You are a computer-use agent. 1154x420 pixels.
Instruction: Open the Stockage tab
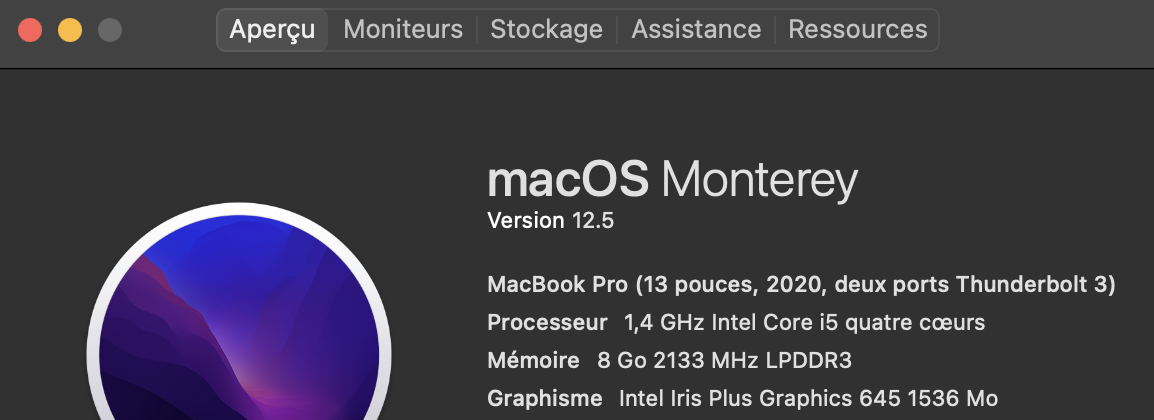[x=546, y=29]
